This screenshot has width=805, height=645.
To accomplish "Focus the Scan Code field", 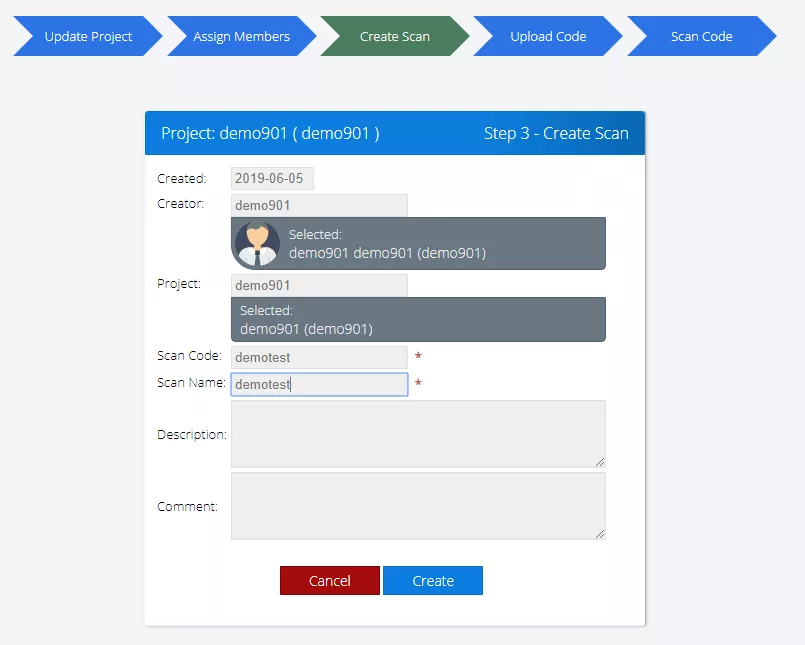I will coord(319,357).
